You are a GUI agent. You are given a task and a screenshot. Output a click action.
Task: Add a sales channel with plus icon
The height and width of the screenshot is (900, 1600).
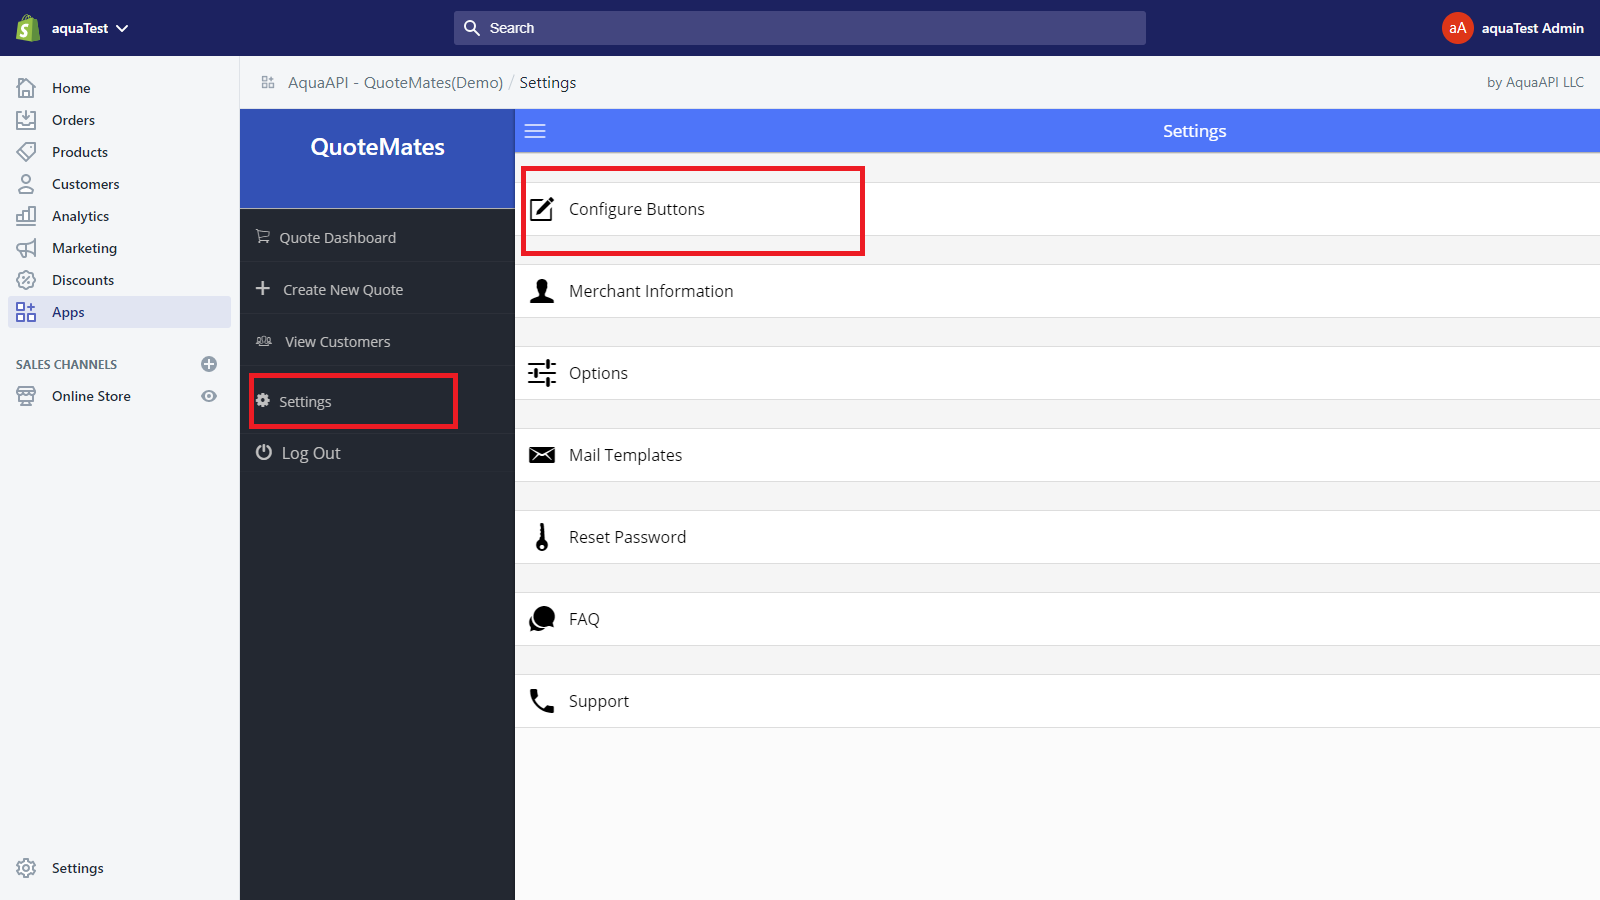coord(209,364)
